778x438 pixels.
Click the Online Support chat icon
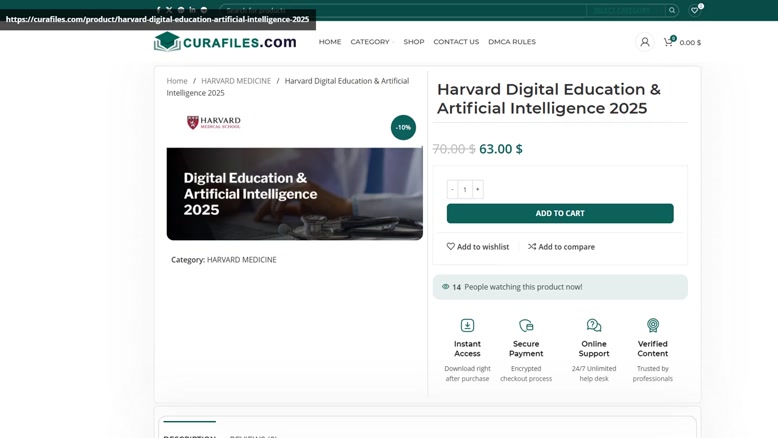pos(594,325)
